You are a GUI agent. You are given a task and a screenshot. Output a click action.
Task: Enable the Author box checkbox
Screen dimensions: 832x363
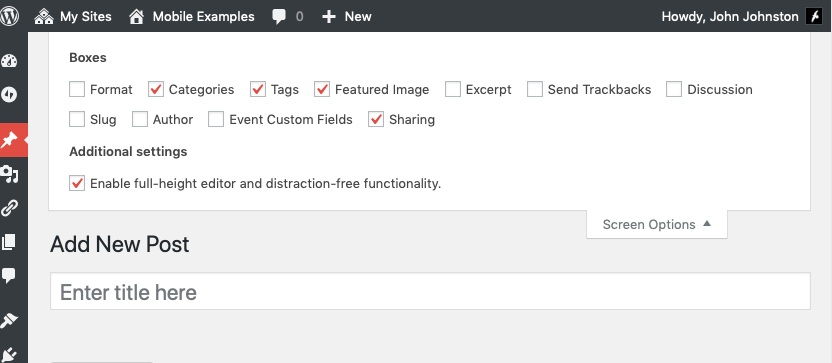(x=140, y=119)
